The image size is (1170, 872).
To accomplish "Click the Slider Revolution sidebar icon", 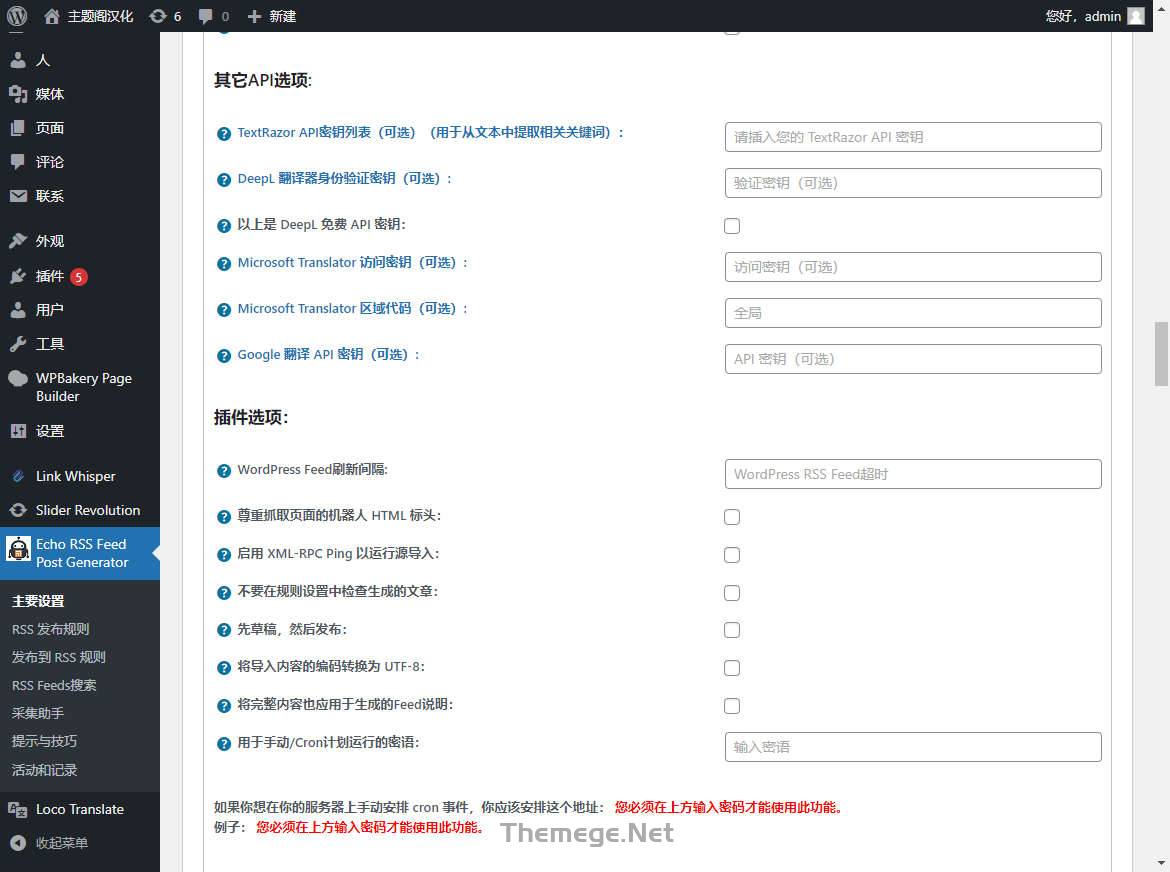I will pos(18,510).
